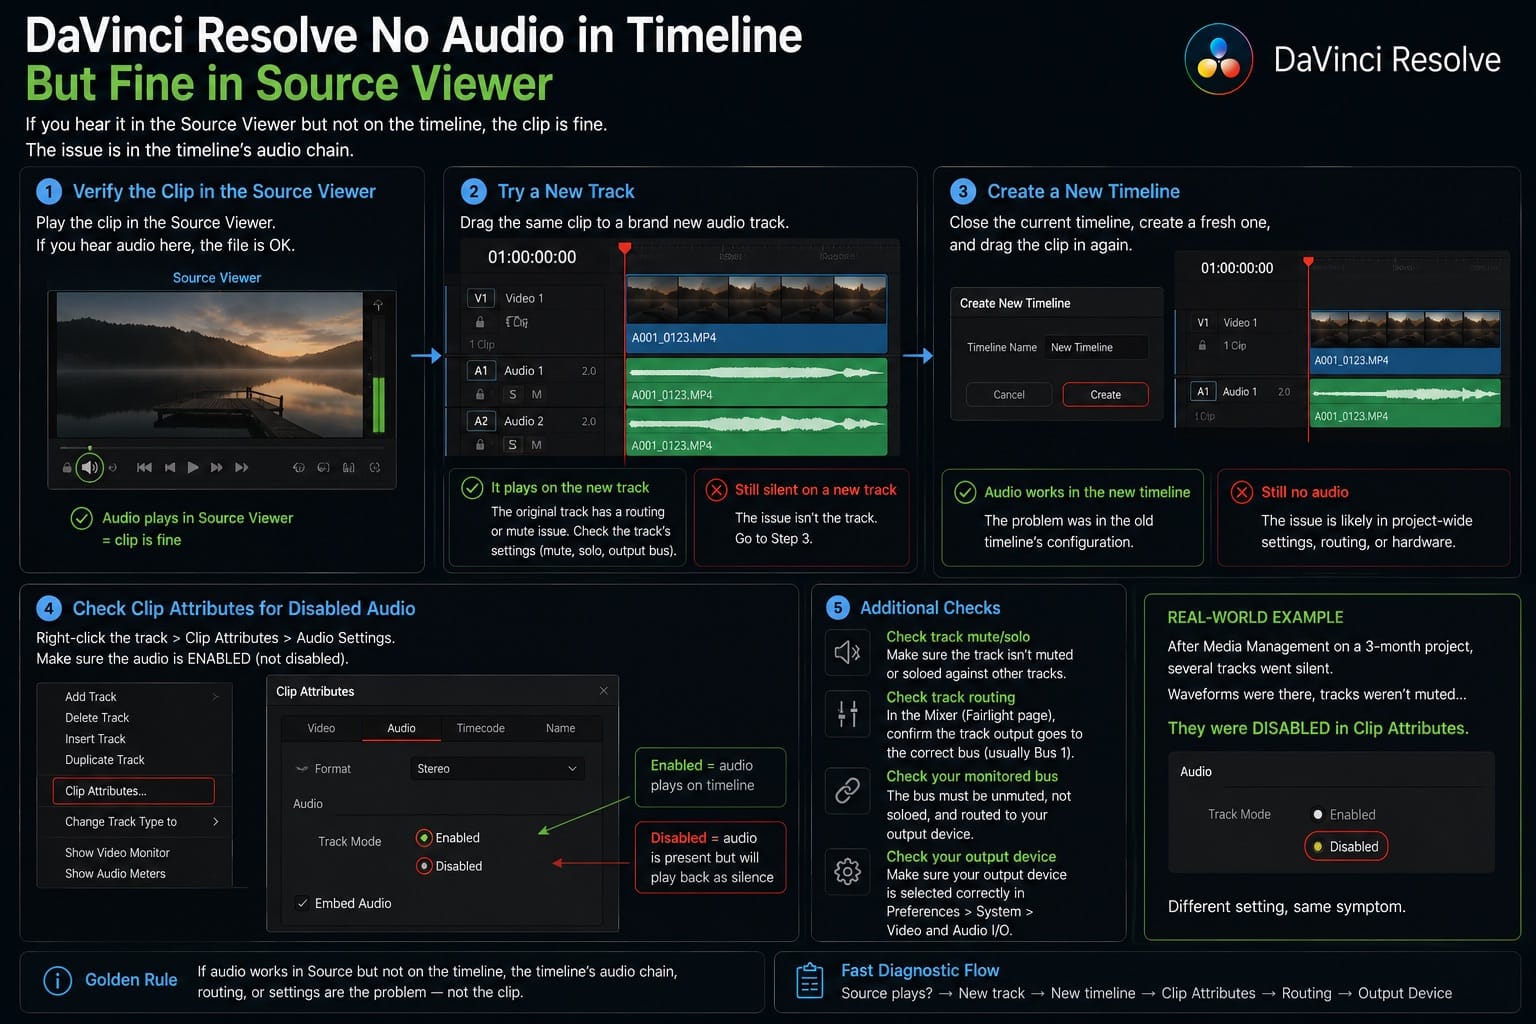The image size is (1536, 1024).
Task: Click the red X beside Still no audio
Action: (x=1242, y=492)
